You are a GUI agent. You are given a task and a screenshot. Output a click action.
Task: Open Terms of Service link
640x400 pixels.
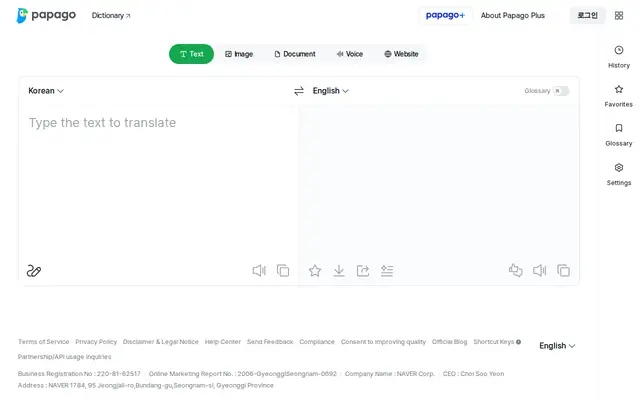(43, 342)
